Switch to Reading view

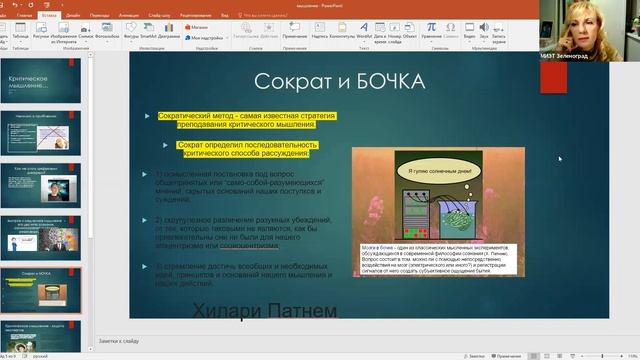pos(560,356)
